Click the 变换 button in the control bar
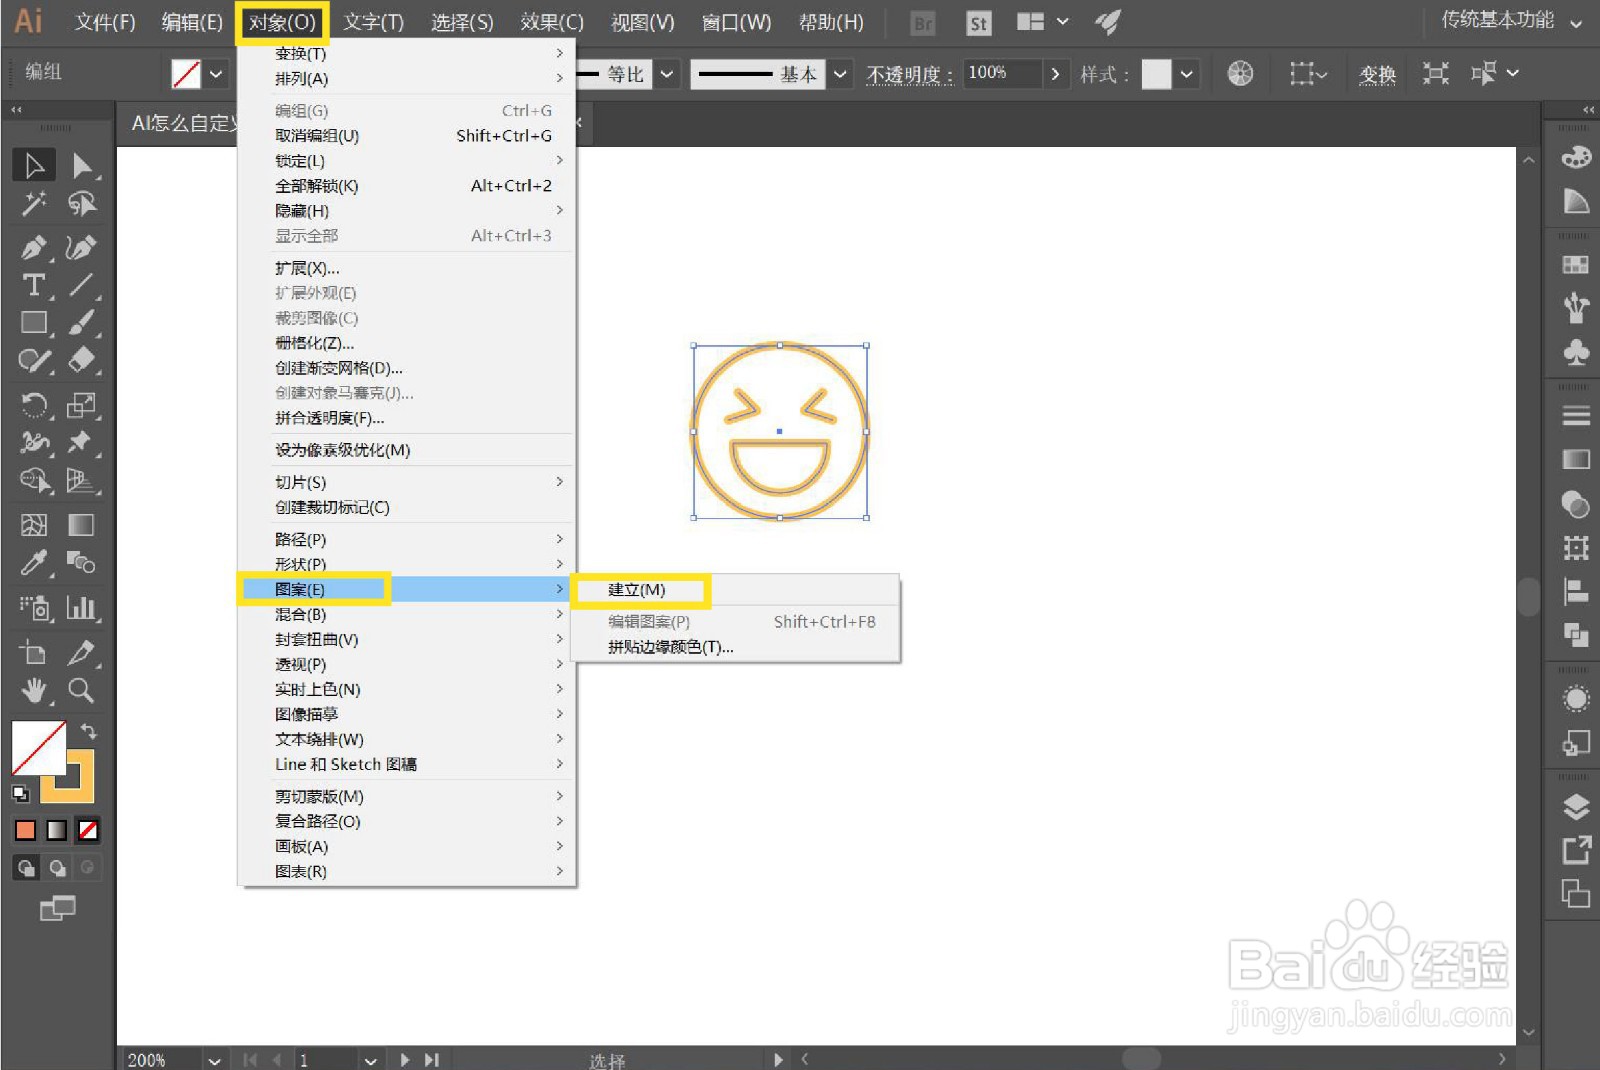 pyautogui.click(x=1377, y=73)
